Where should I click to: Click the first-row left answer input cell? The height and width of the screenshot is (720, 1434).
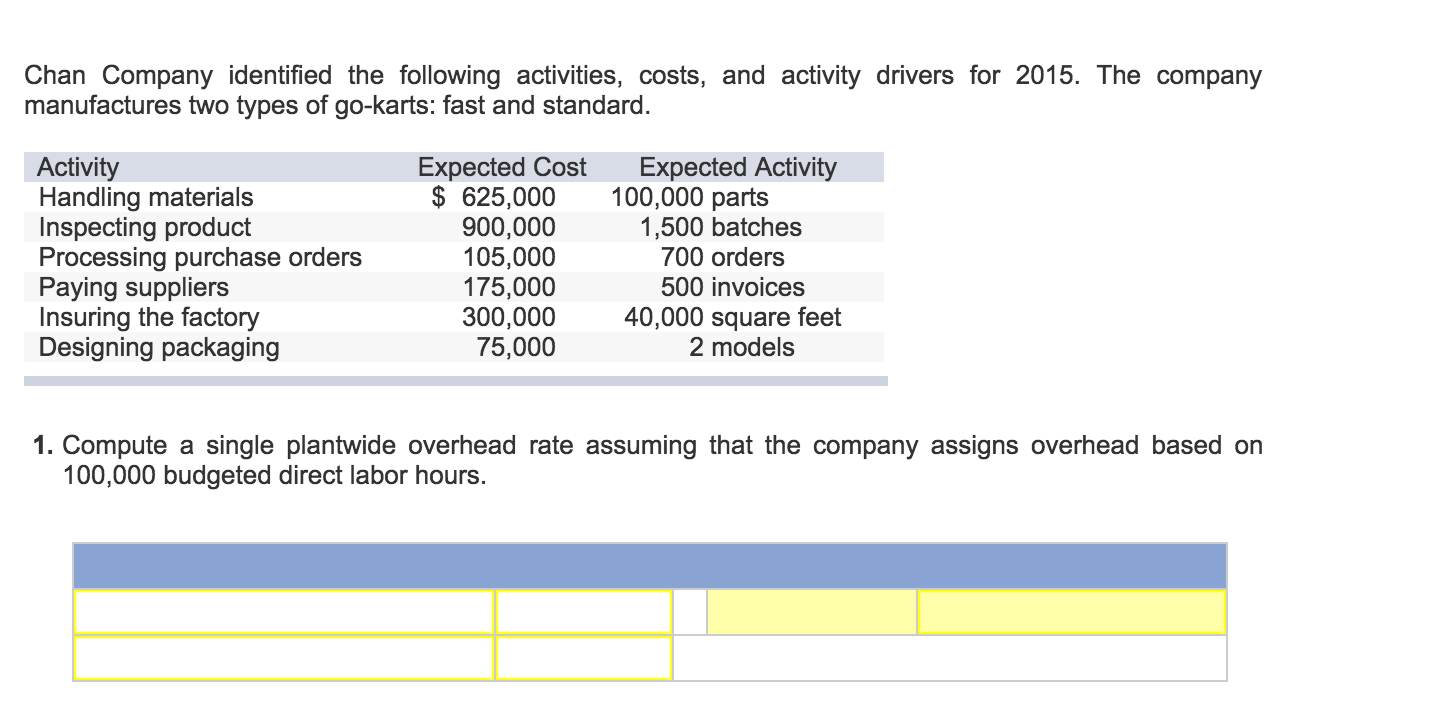coord(284,611)
